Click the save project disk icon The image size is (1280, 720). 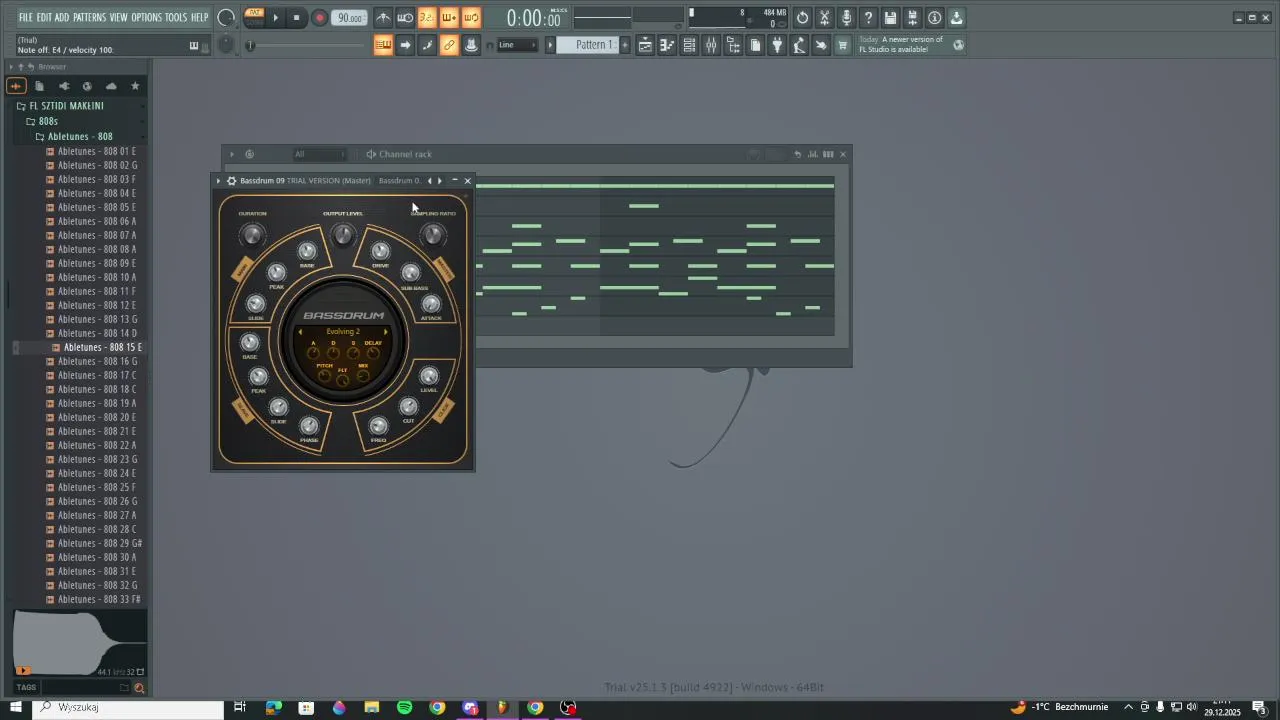point(890,17)
